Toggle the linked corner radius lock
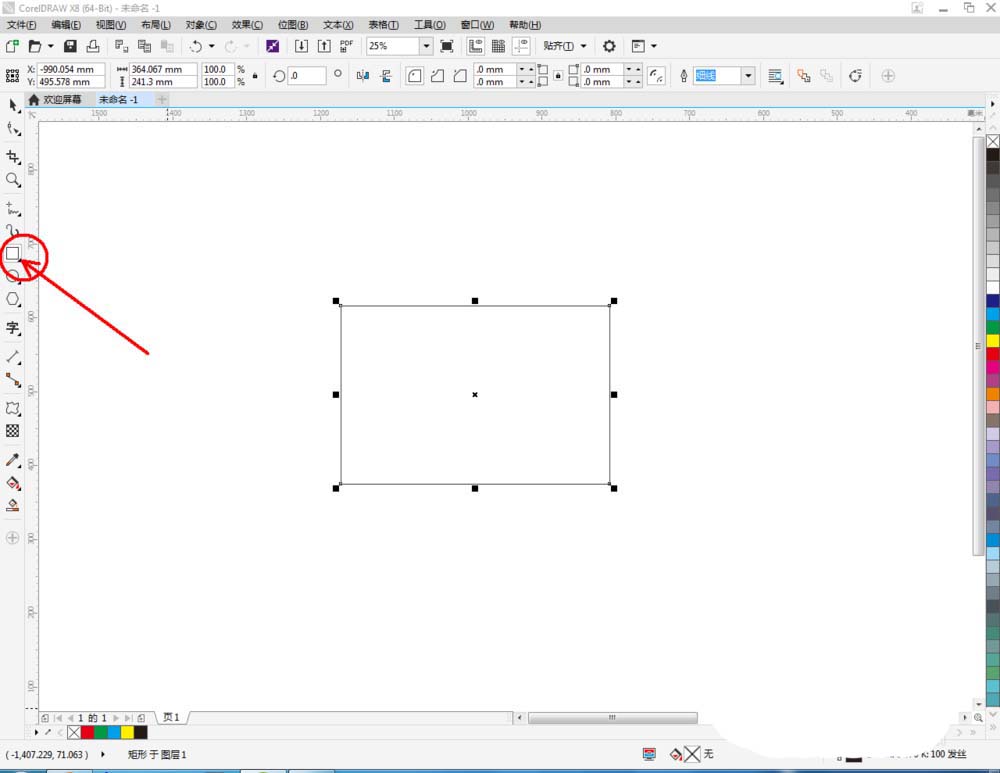 [x=557, y=76]
